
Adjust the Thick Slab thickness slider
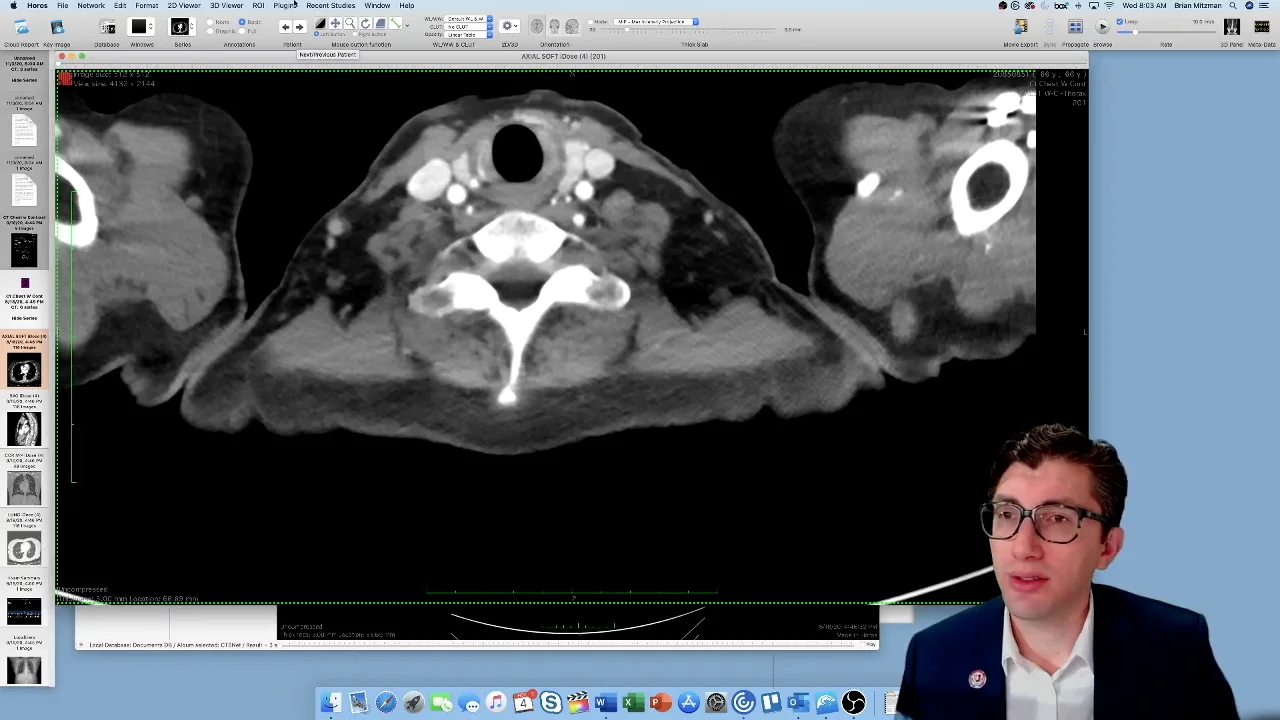(x=690, y=31)
